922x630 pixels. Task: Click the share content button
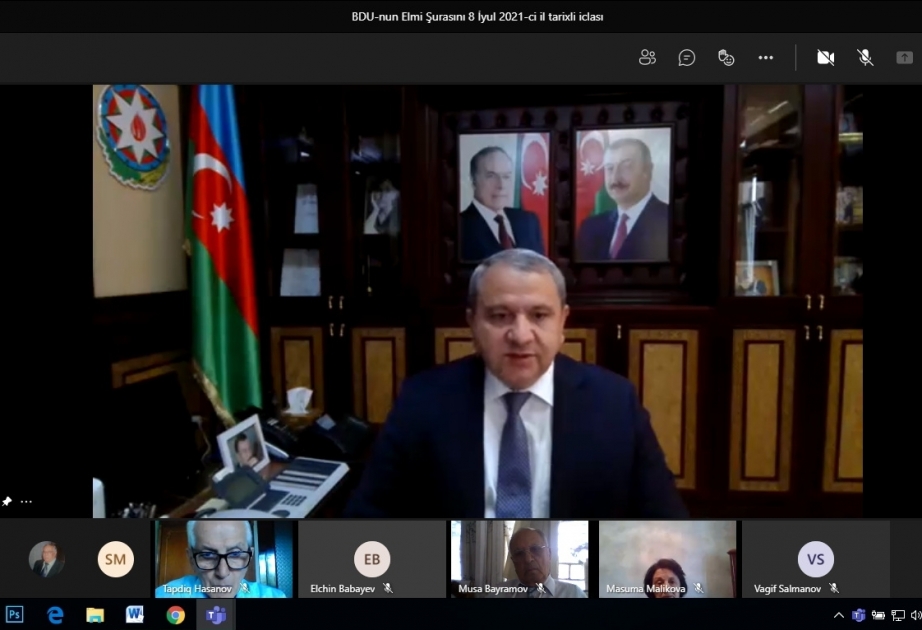[x=904, y=57]
